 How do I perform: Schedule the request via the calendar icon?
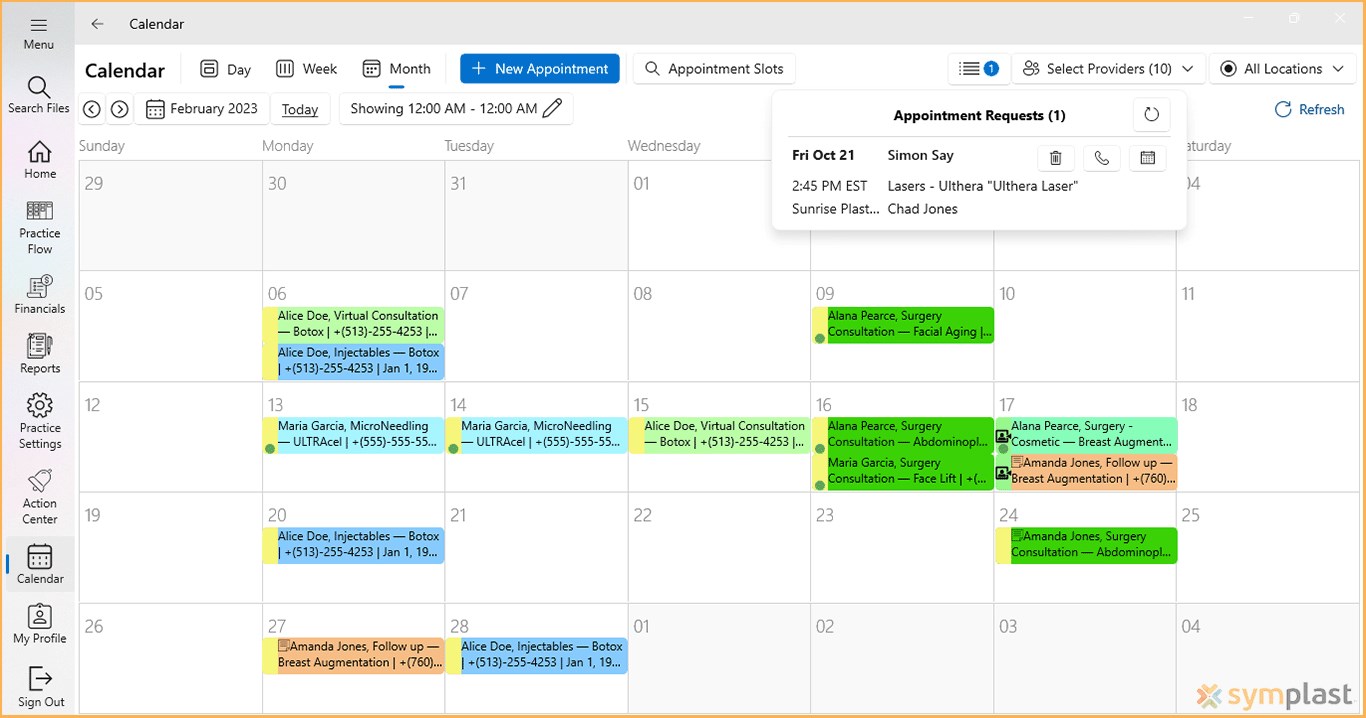1147,157
